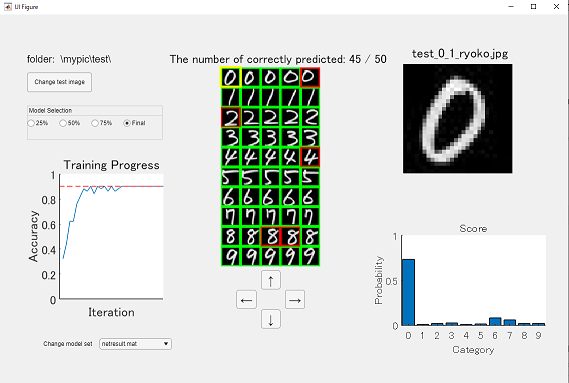Open the netresult.mat model set dropdown
The width and height of the screenshot is (569, 383).
135,344
